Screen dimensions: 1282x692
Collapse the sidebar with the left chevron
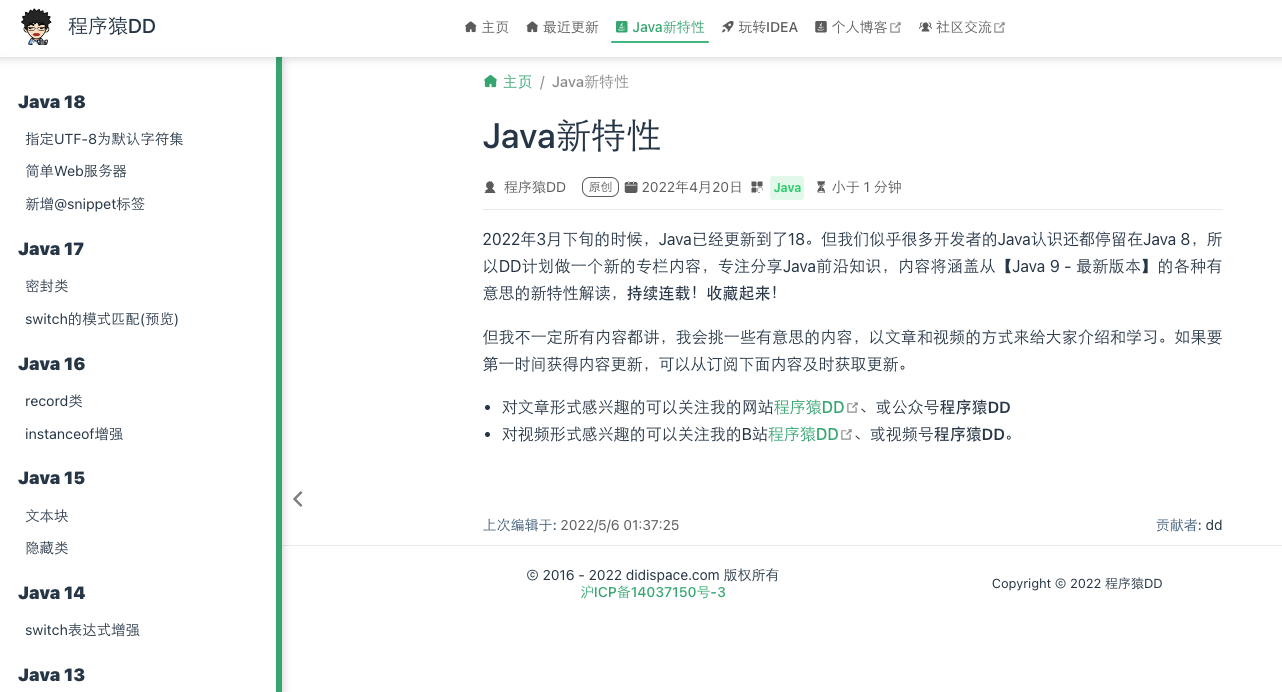tap(297, 498)
